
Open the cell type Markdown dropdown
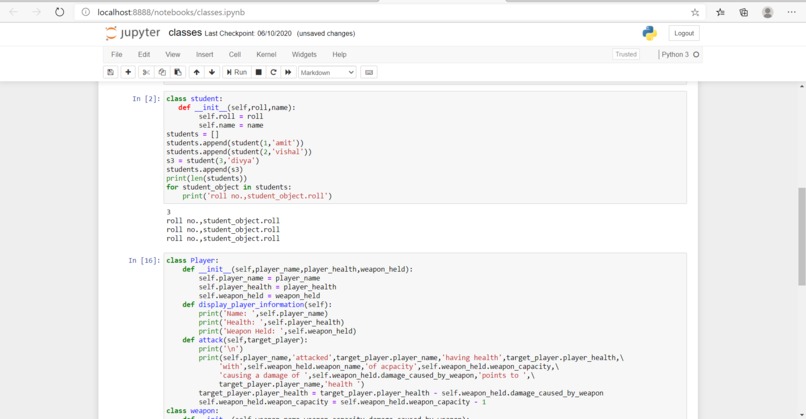[327, 72]
